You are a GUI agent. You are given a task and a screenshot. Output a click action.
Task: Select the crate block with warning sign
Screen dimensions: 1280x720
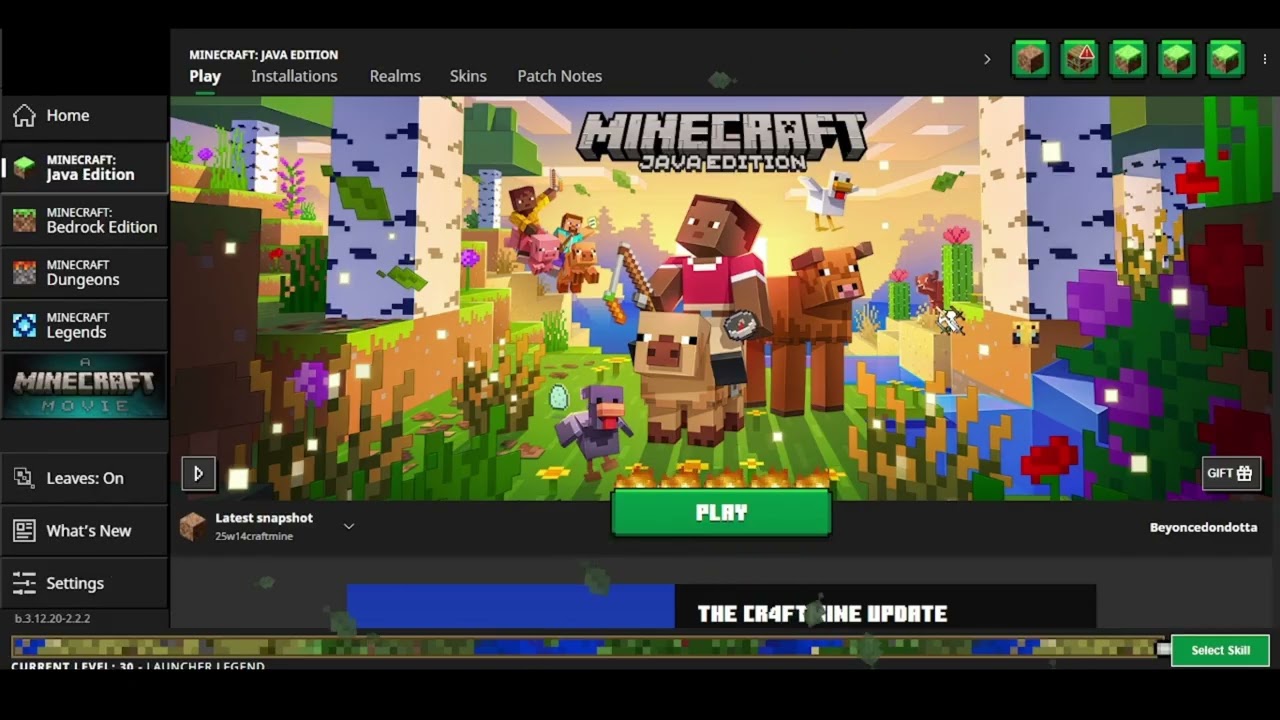pos(1079,60)
